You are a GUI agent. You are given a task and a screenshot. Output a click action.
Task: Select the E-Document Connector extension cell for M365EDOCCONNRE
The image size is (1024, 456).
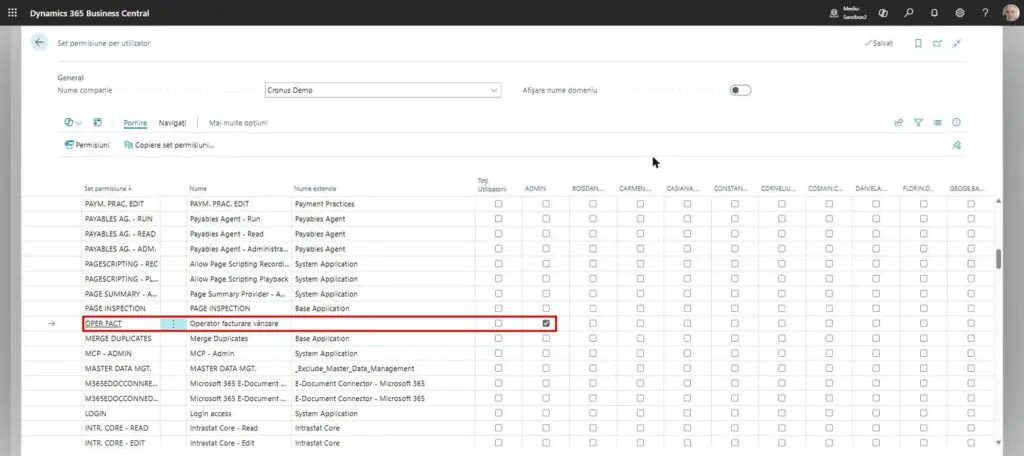[x=384, y=383]
